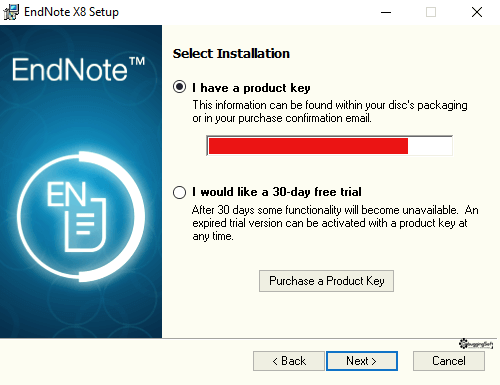Choose the 30-day free trial option
The width and height of the screenshot is (500, 385).
click(x=179, y=192)
